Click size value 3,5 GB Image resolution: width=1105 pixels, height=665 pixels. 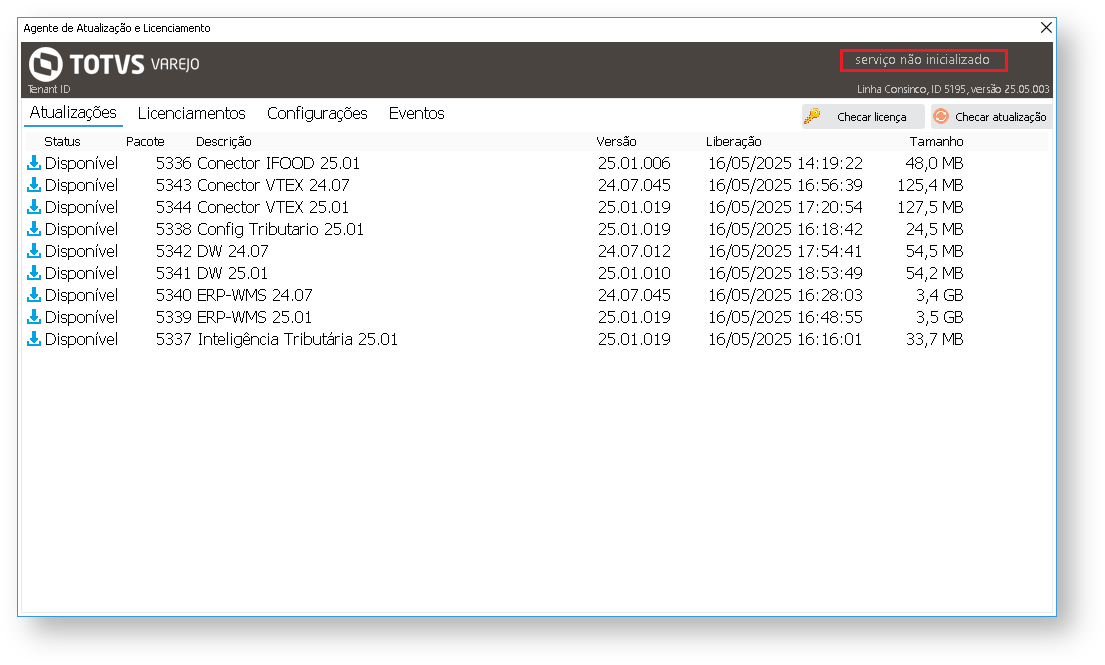[939, 317]
